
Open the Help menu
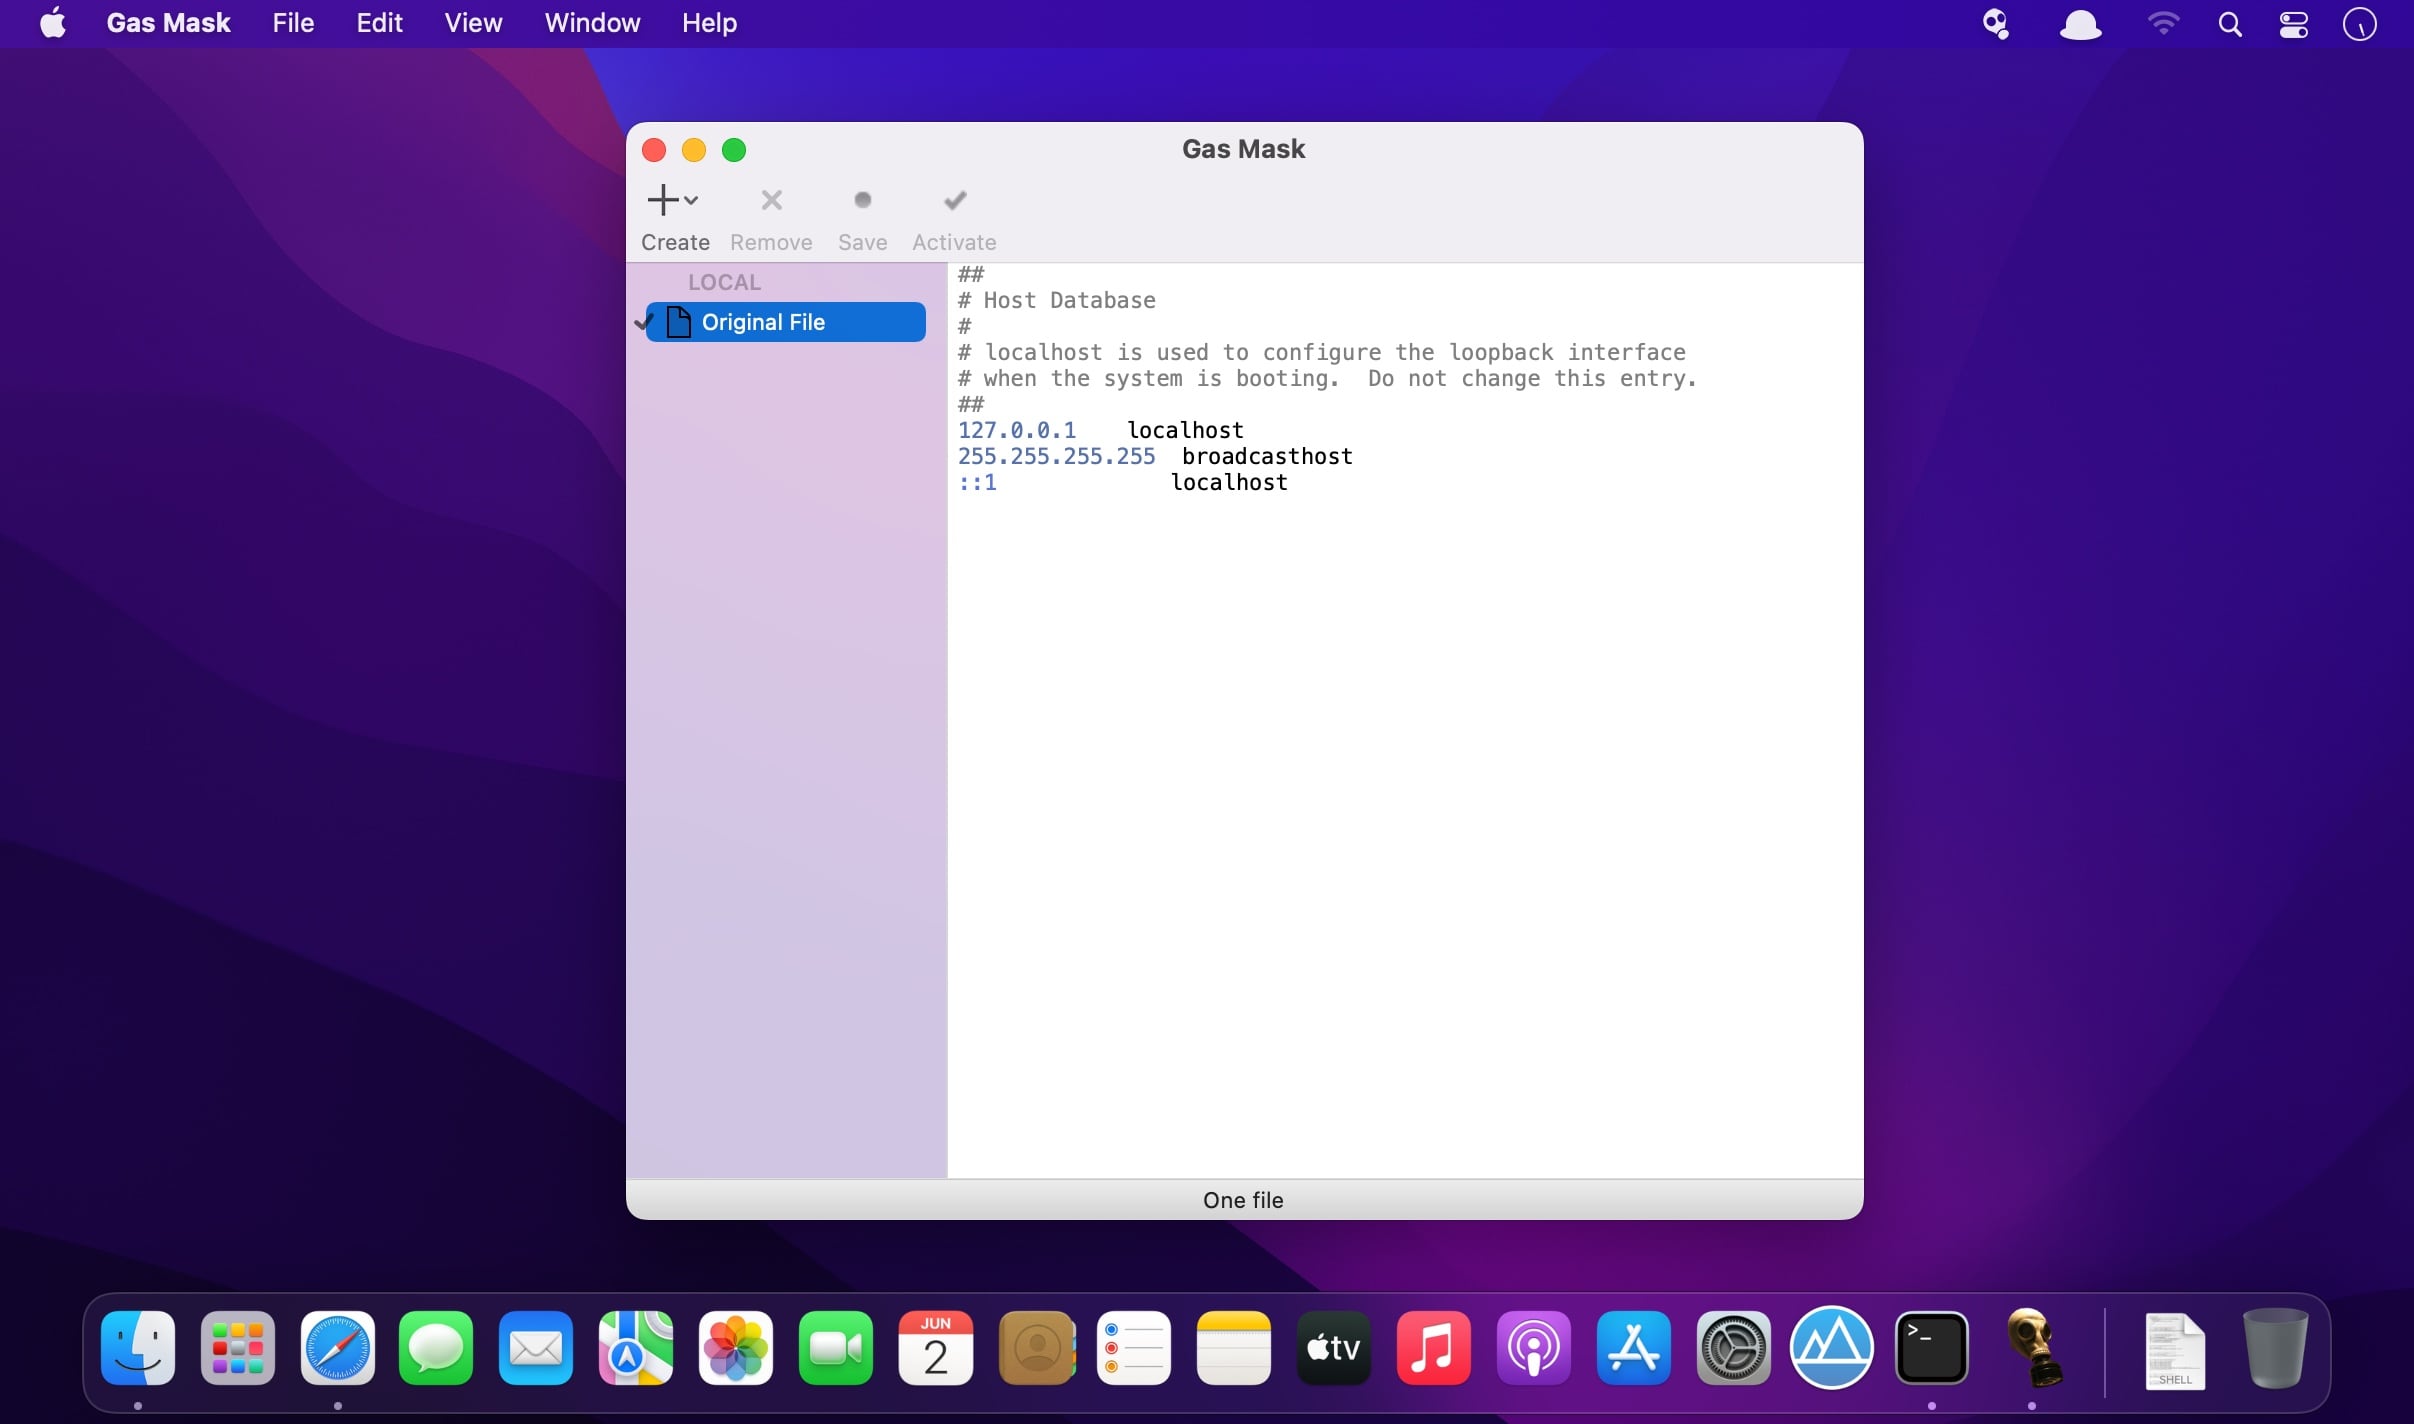click(x=709, y=23)
